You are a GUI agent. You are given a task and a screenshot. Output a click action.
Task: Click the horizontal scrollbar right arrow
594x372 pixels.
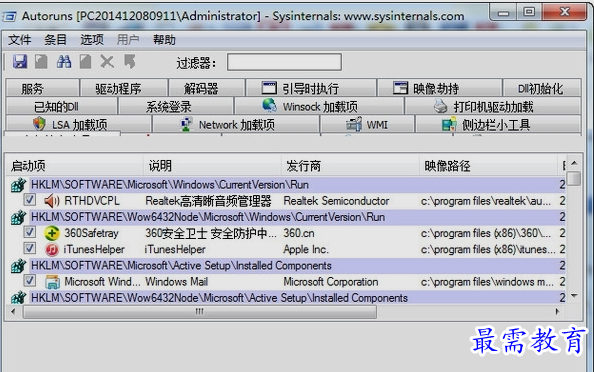[x=557, y=312]
